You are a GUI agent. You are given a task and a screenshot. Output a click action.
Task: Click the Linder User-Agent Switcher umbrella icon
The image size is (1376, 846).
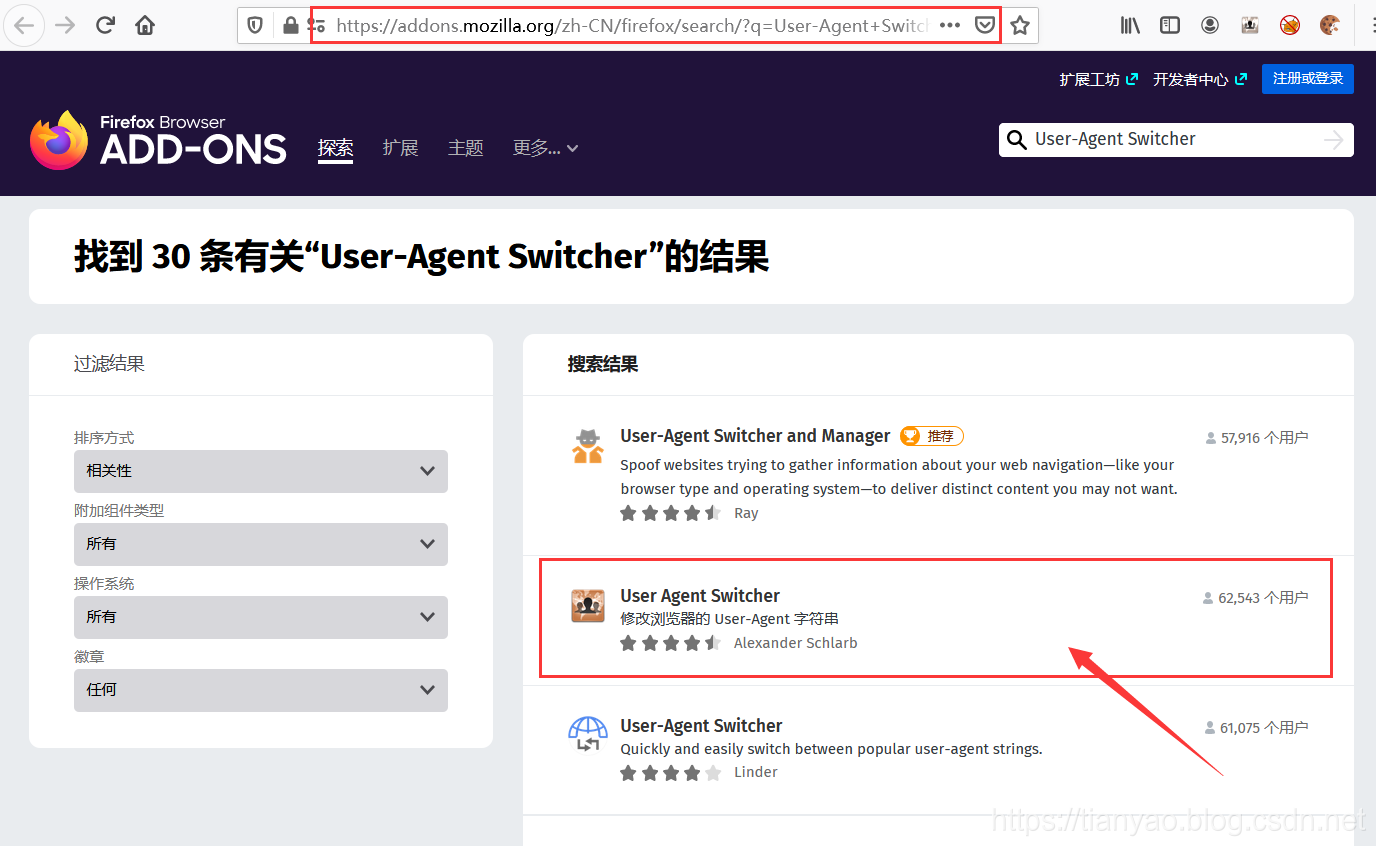588,735
